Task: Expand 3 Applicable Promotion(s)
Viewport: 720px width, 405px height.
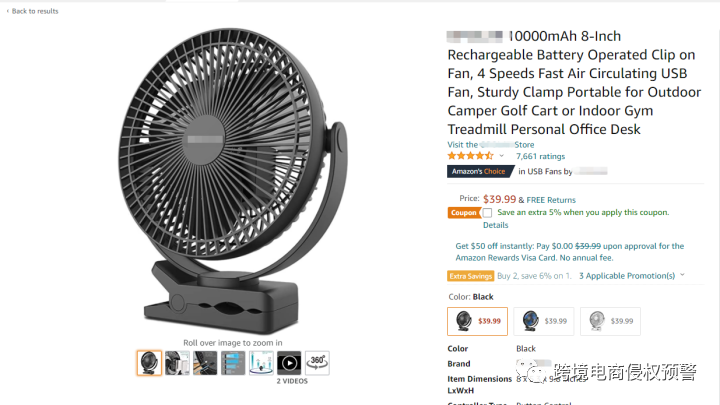Action: (631, 276)
